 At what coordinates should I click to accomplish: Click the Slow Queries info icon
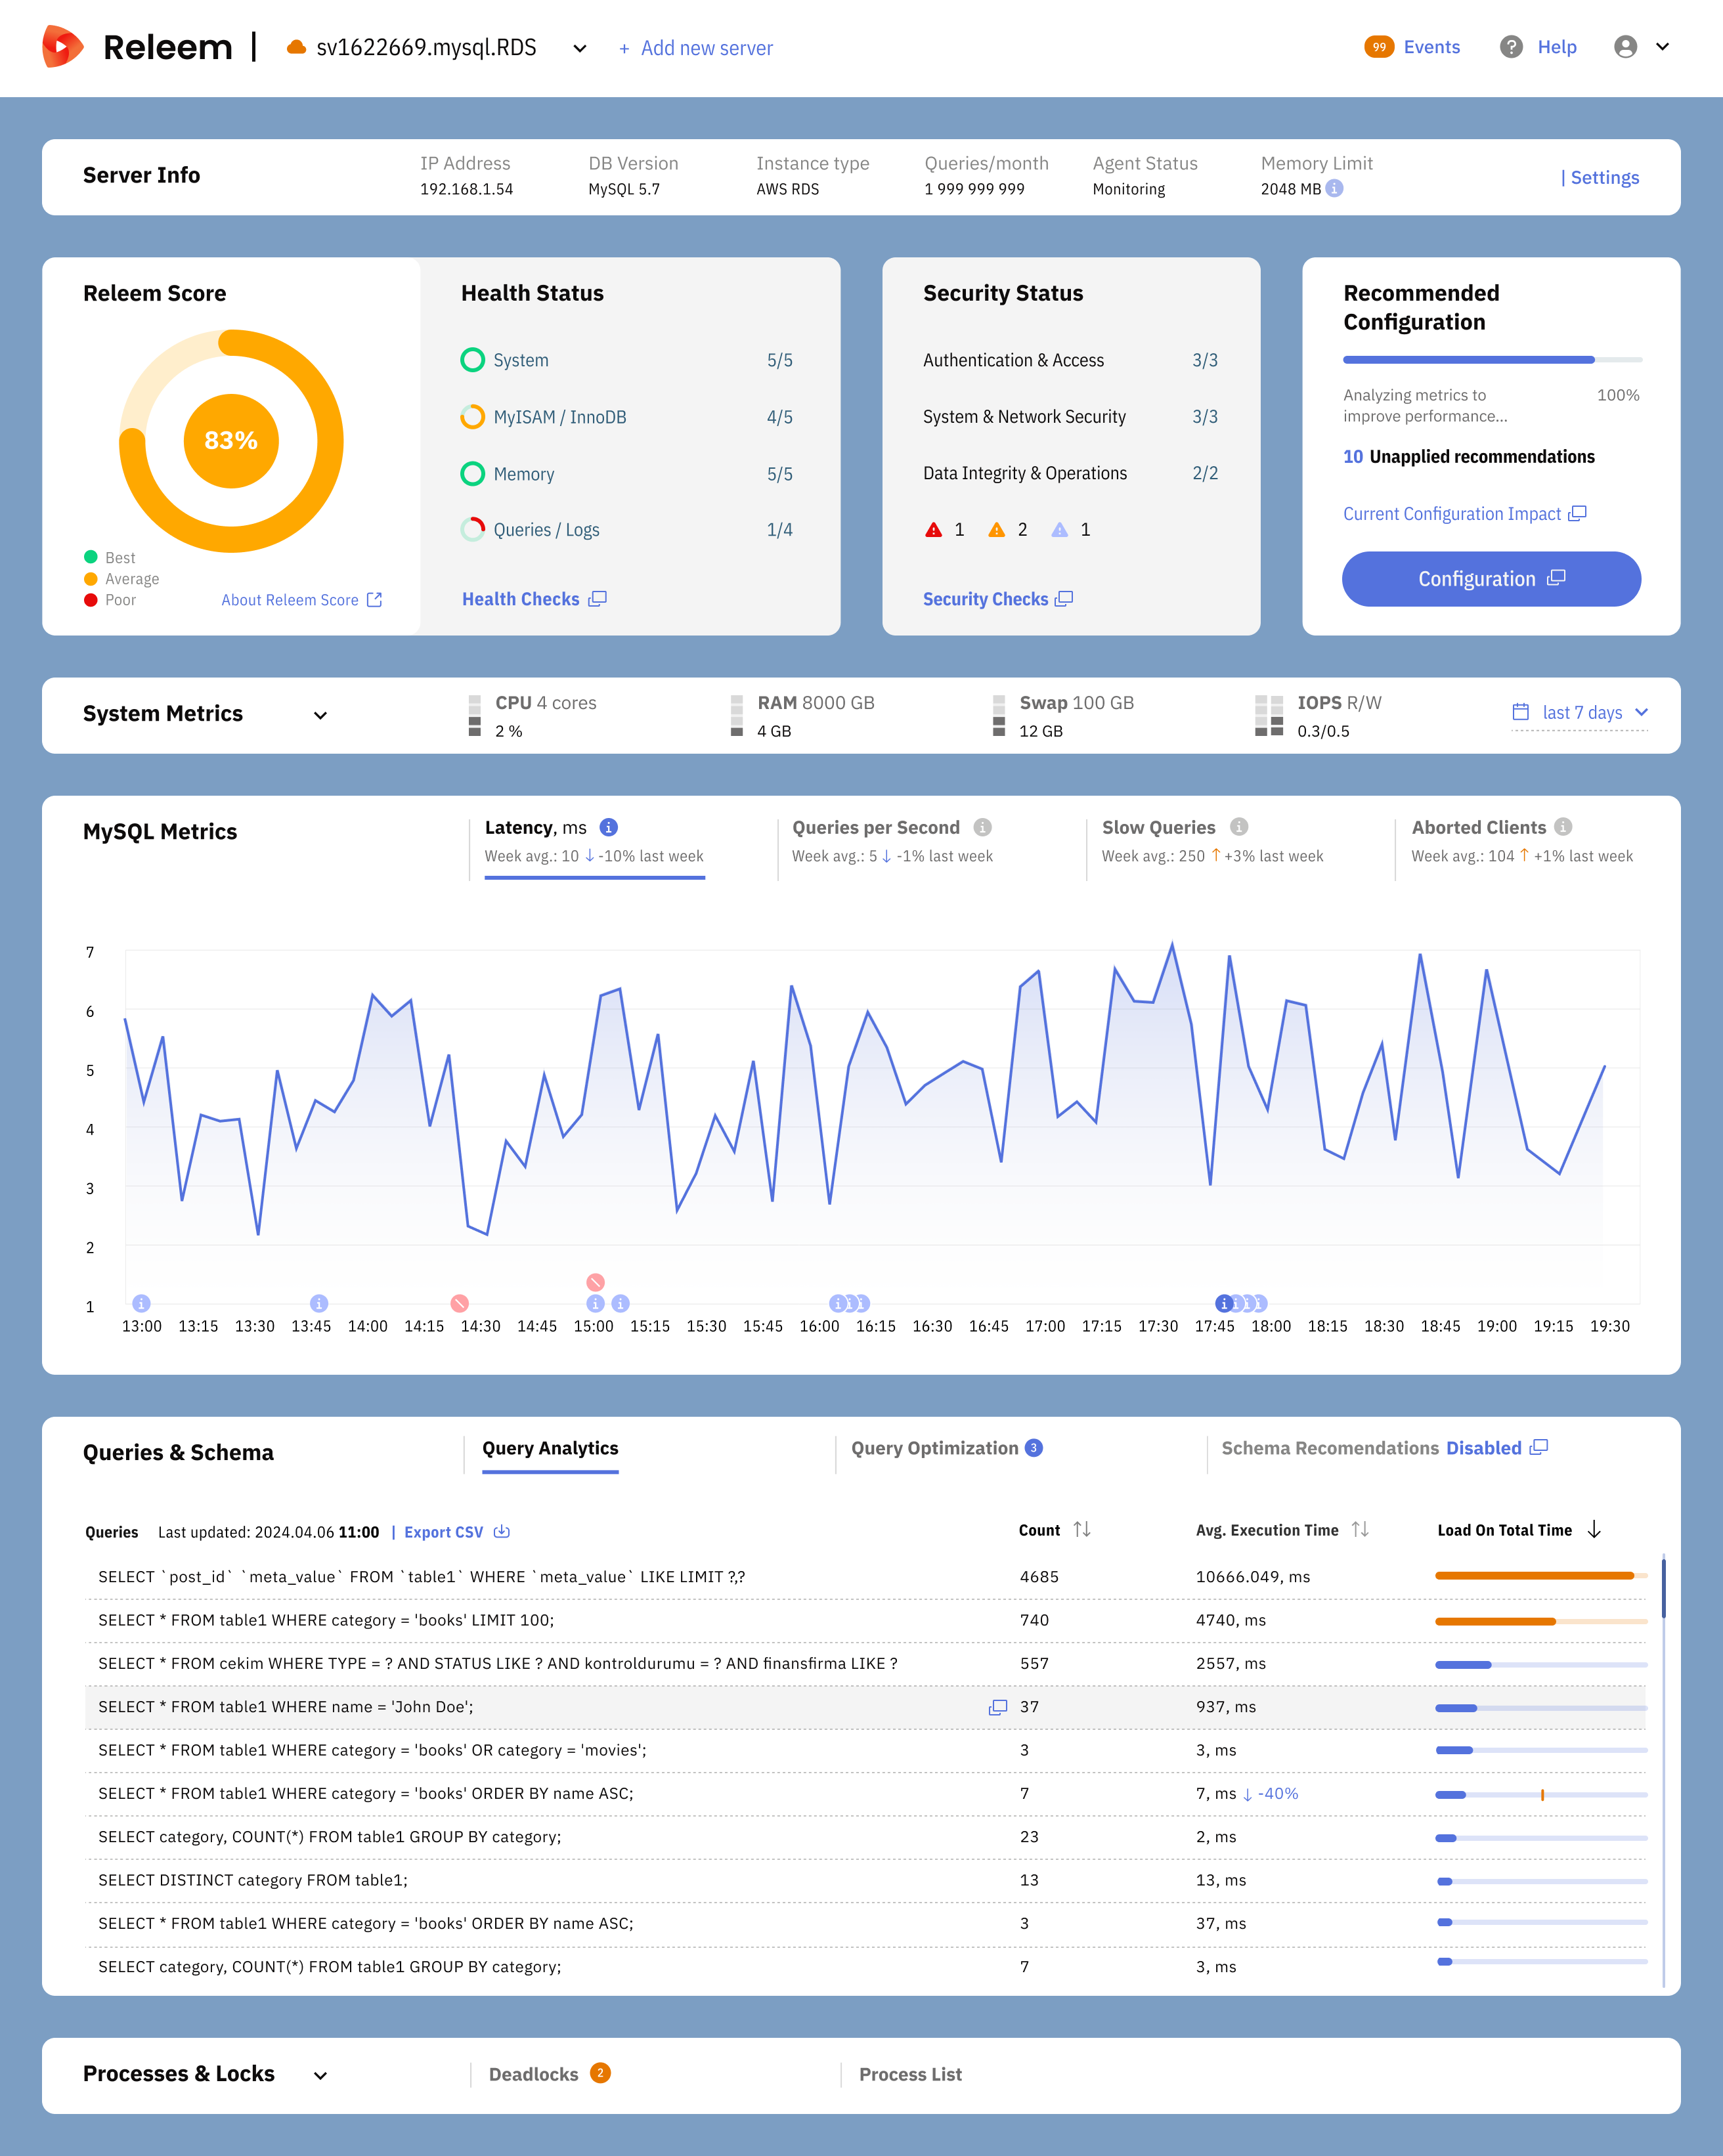[1239, 827]
